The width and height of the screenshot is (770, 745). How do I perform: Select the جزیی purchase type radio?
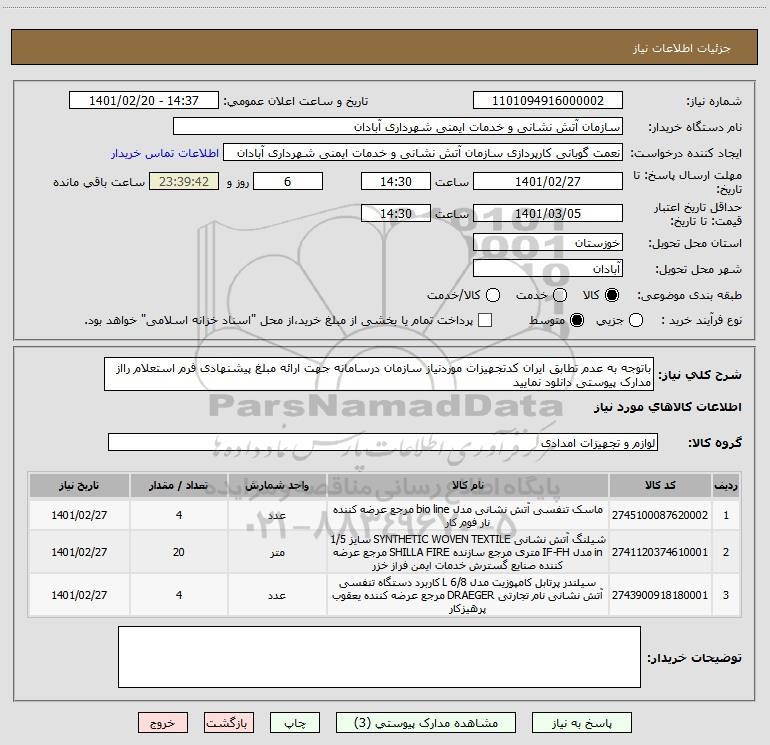pos(636,321)
